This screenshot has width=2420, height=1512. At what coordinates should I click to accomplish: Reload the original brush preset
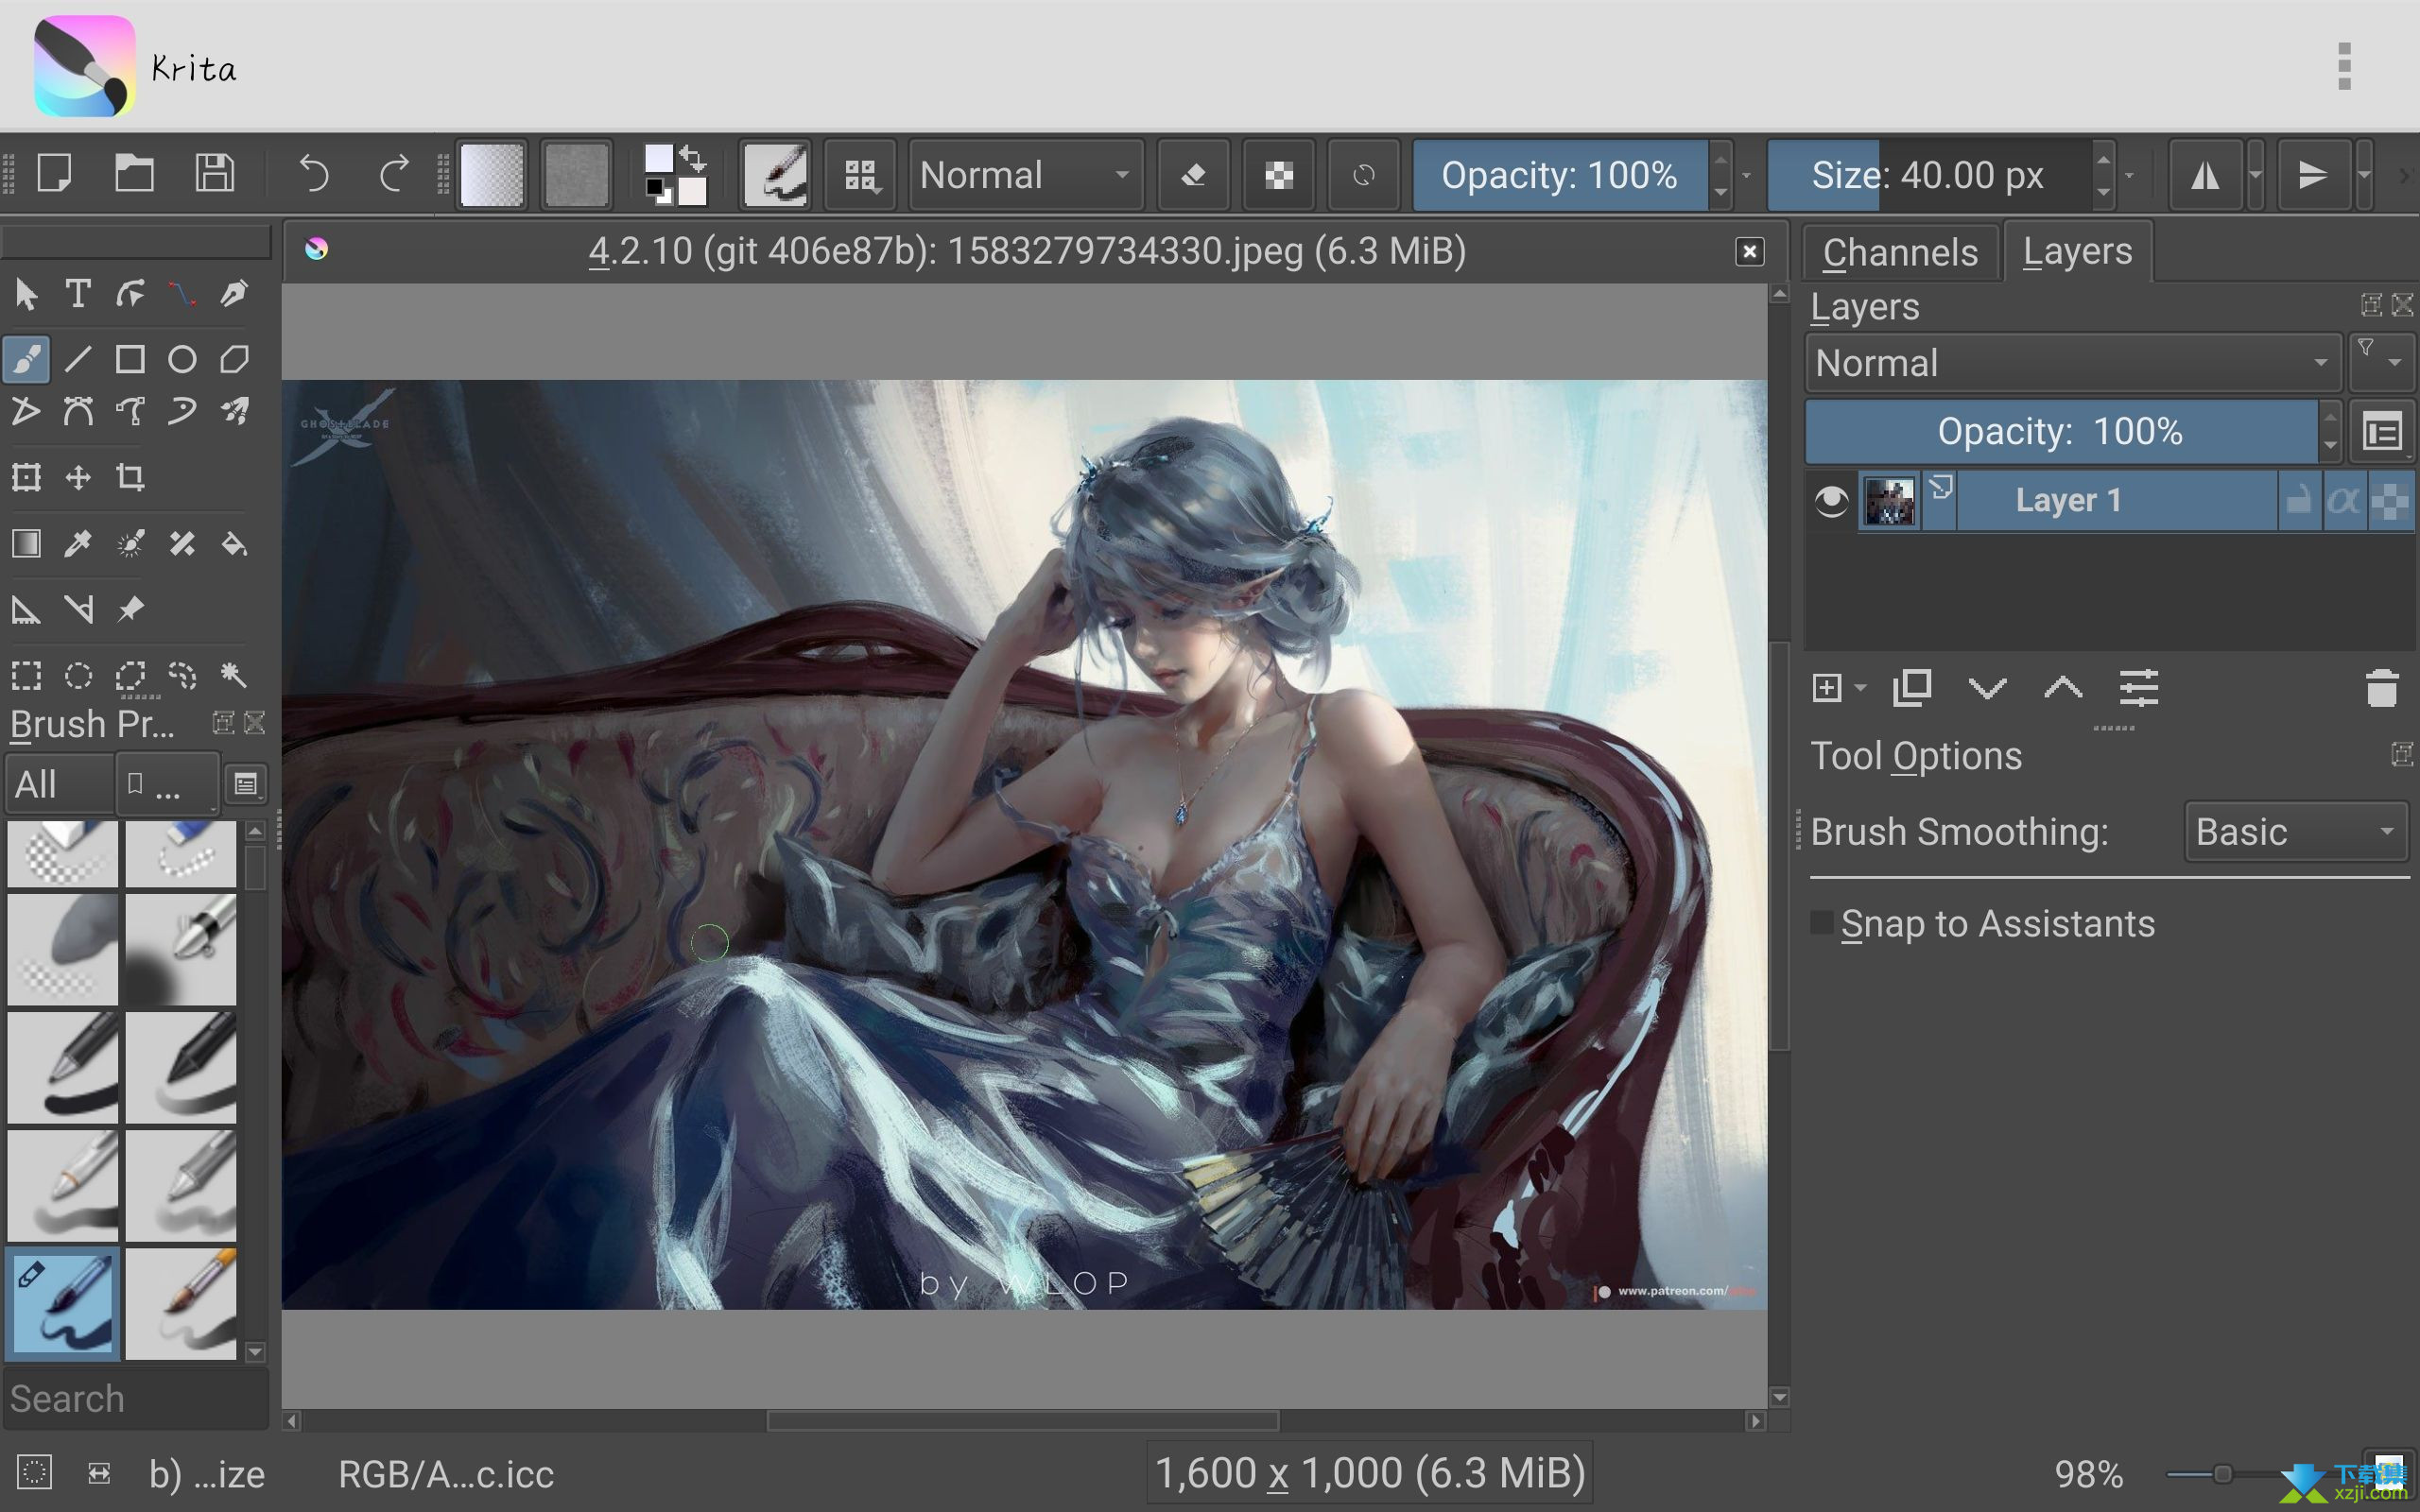point(1363,175)
